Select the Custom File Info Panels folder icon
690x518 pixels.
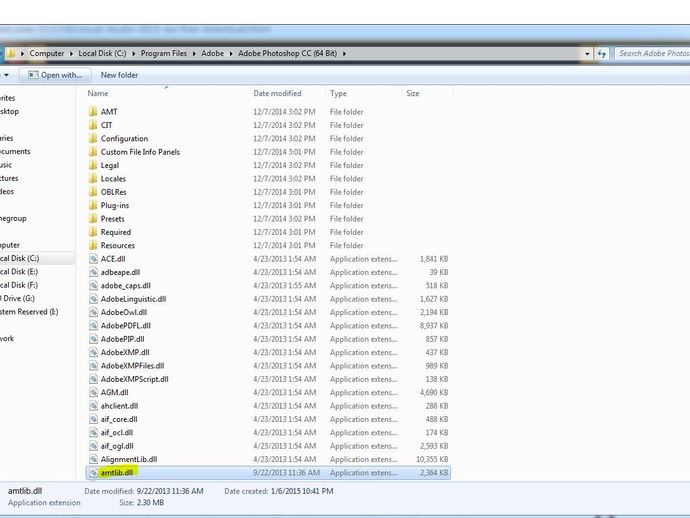pyautogui.click(x=93, y=152)
